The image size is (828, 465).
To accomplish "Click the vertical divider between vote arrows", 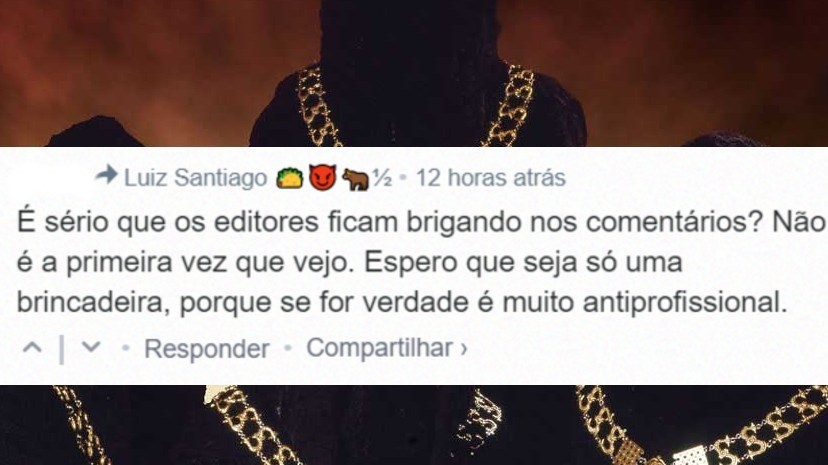I will (x=62, y=349).
